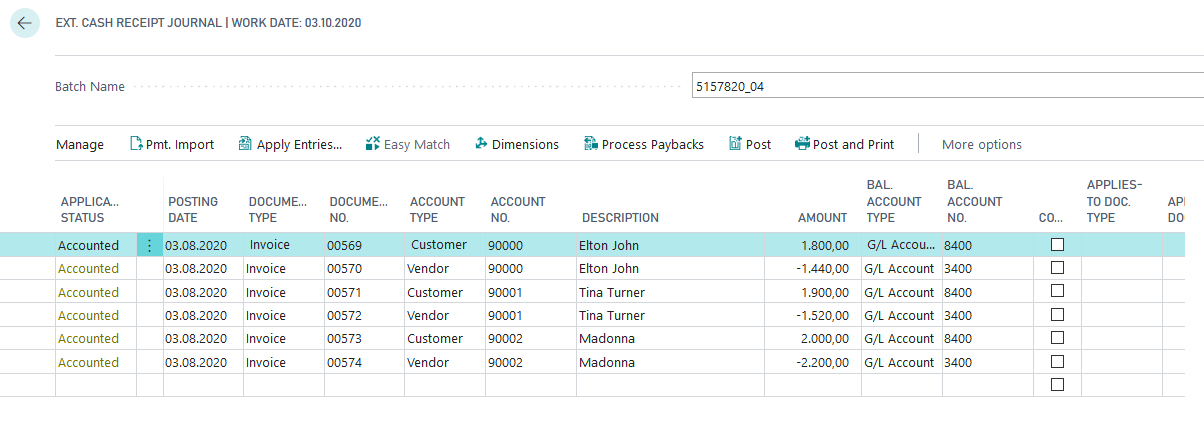1204x442 pixels.
Task: Click Madonna description on row 00574
Action: pyautogui.click(x=607, y=362)
